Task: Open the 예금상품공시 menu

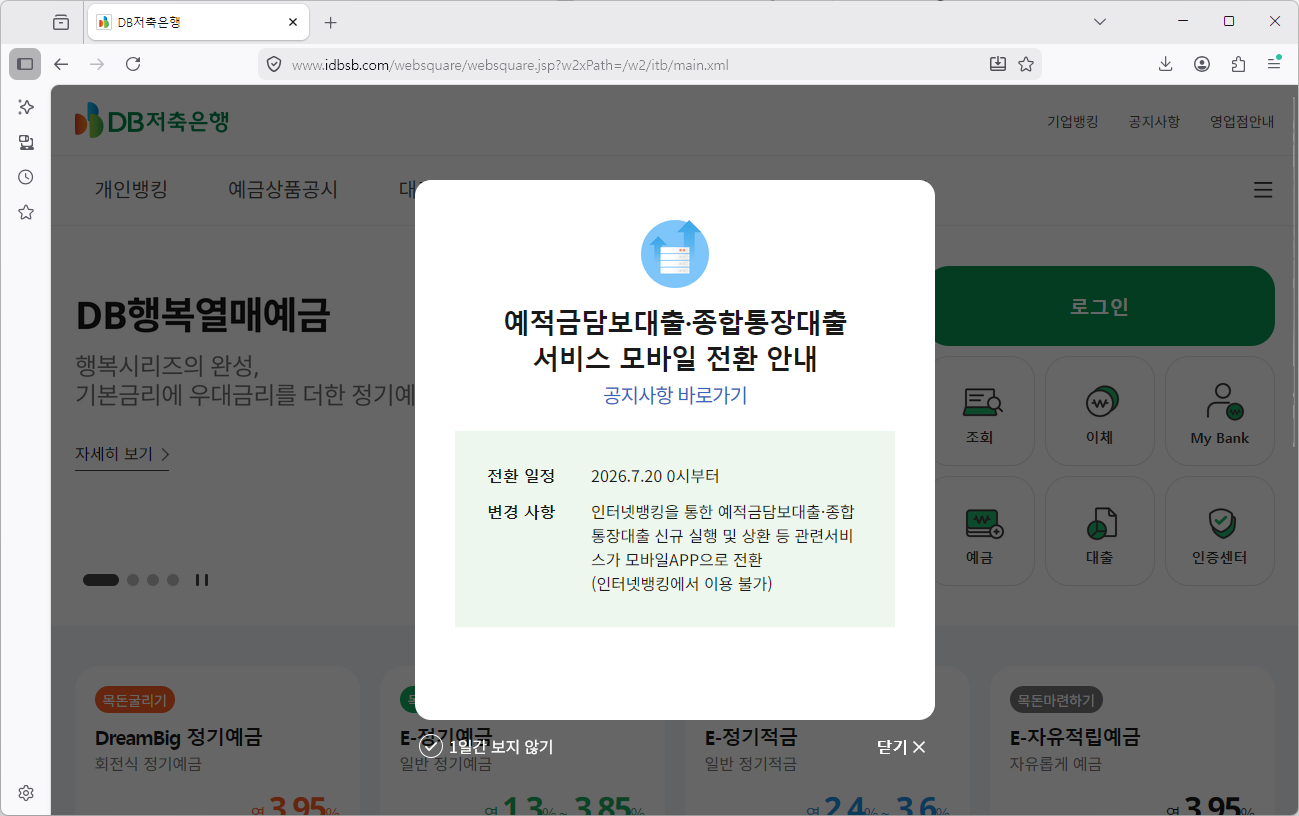Action: click(283, 190)
